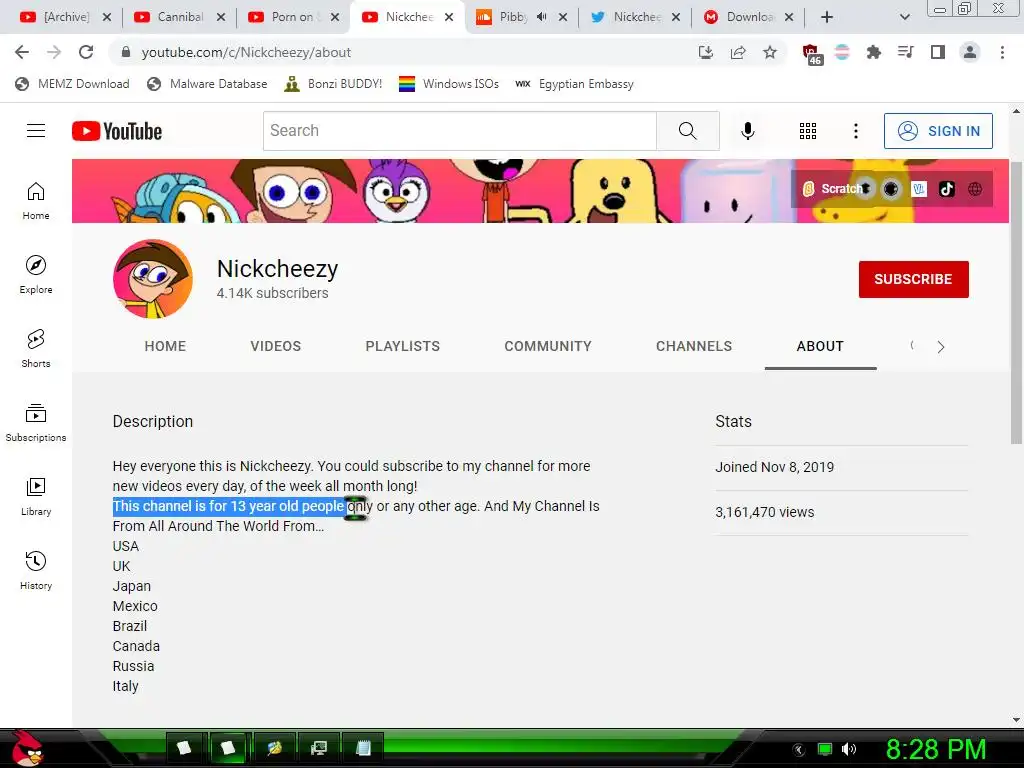
Task: Click the 'Joined Nov 8, 2019' text
Action: pos(775,467)
